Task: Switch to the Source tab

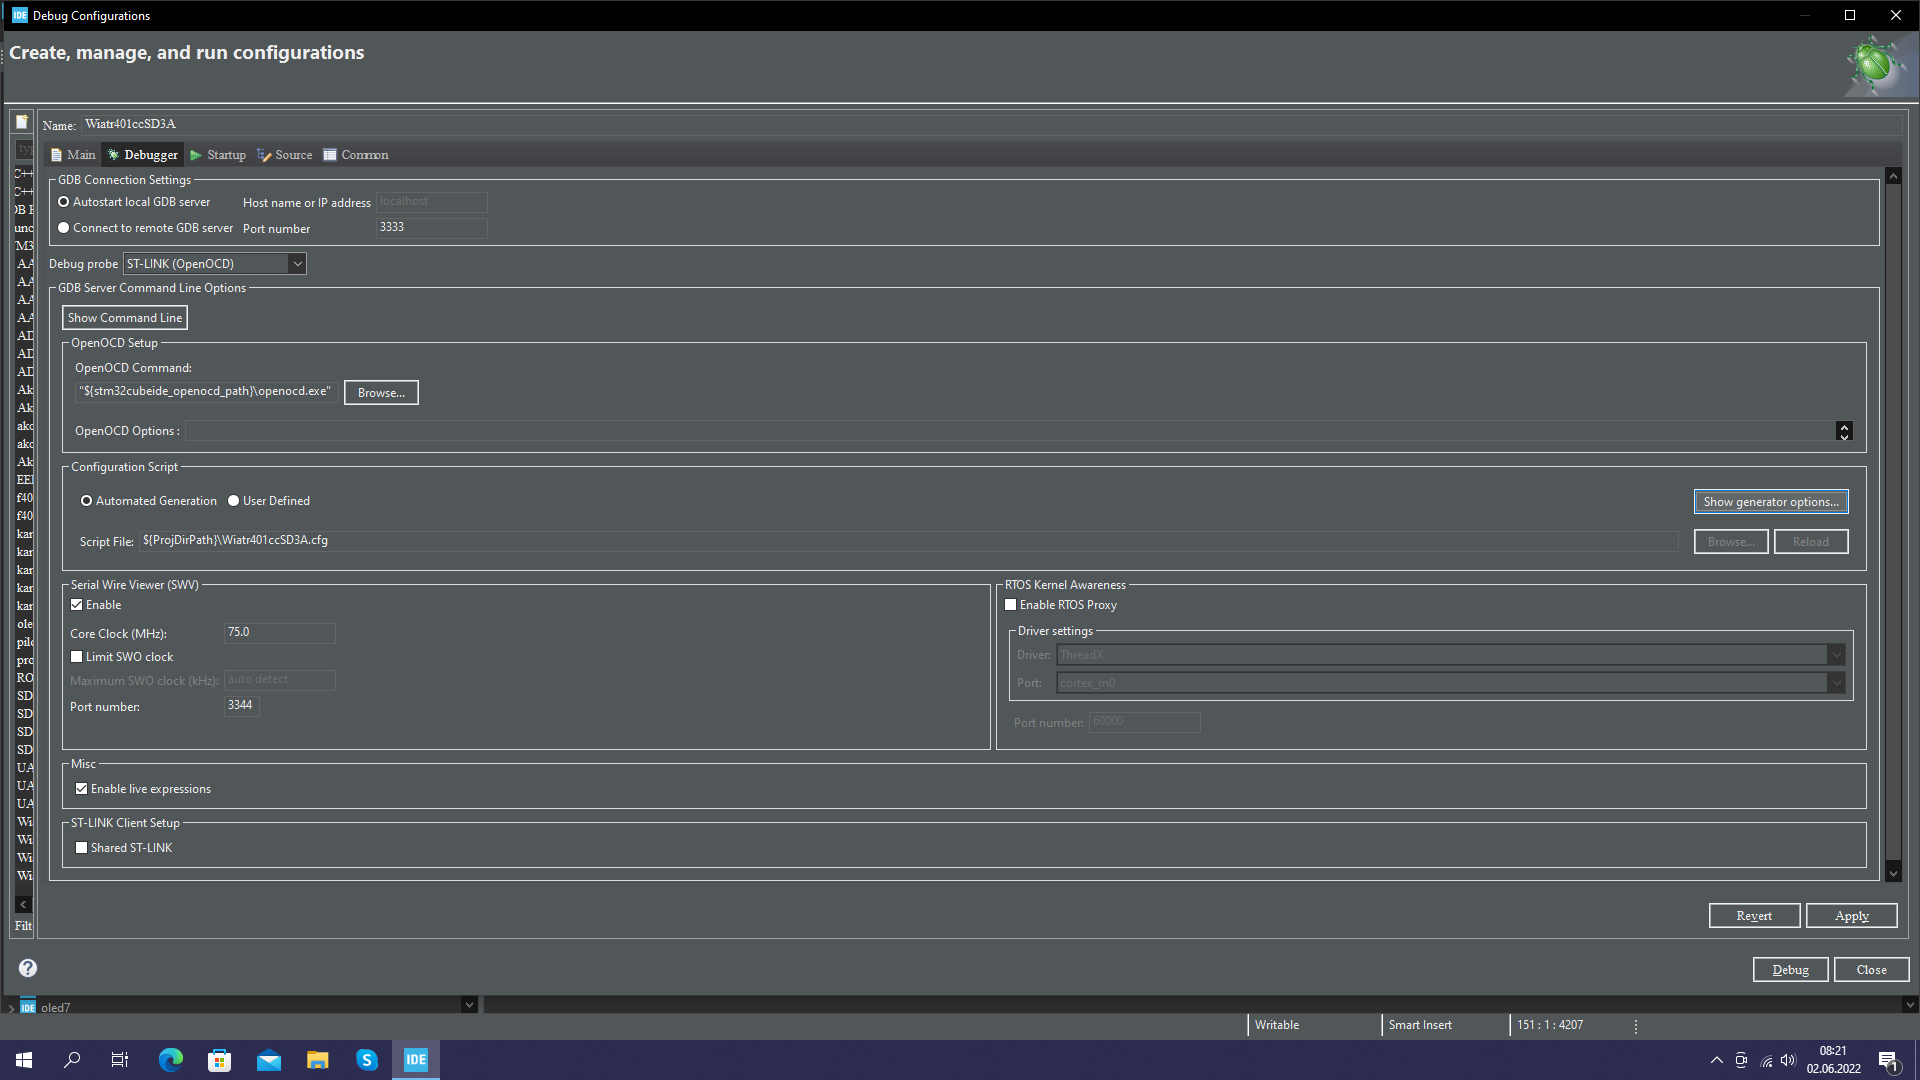Action: [285, 155]
